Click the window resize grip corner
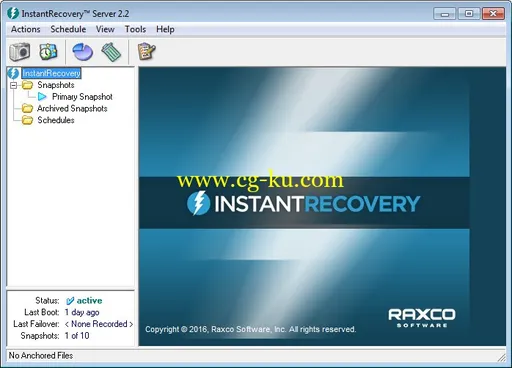This screenshot has height=368, width=512. [x=501, y=357]
